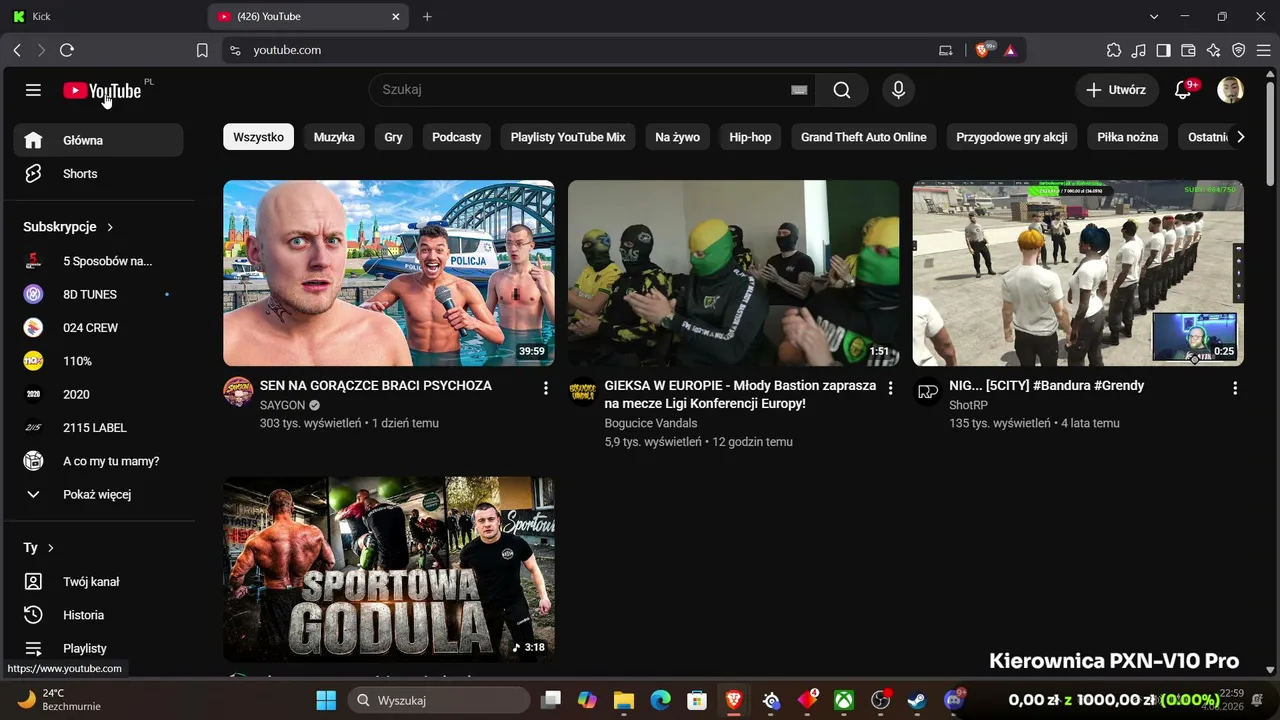The width and height of the screenshot is (1280, 720).
Task: Switch to the Kick browser tab
Action: click(x=102, y=17)
